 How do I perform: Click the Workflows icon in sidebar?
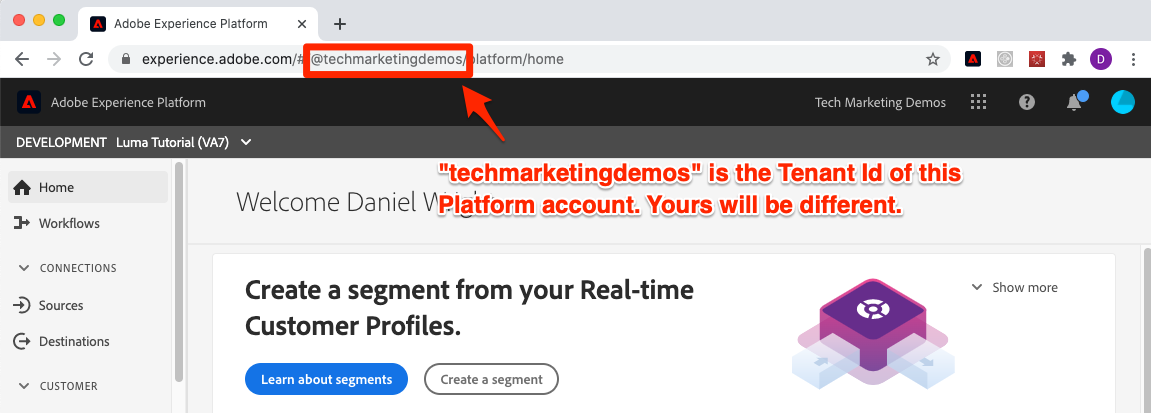tap(22, 223)
